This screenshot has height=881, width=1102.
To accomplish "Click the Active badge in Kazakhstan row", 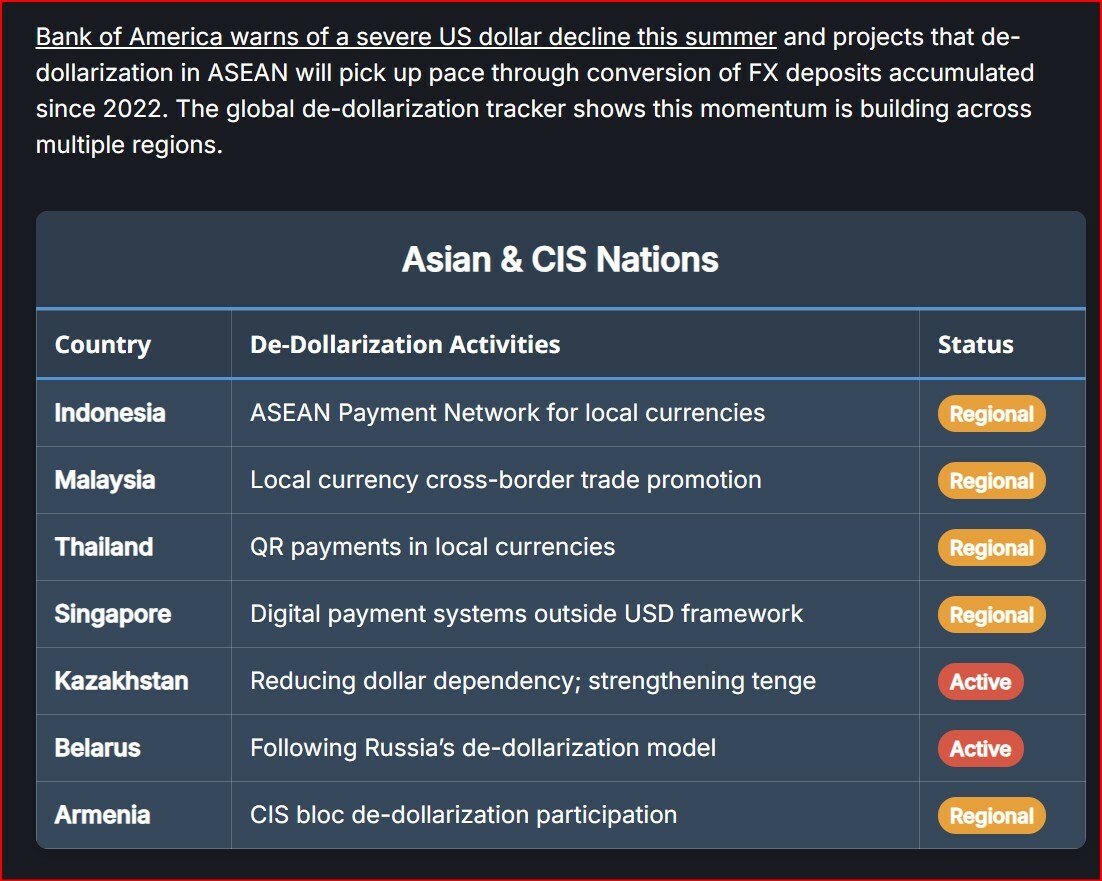I will tap(980, 682).
